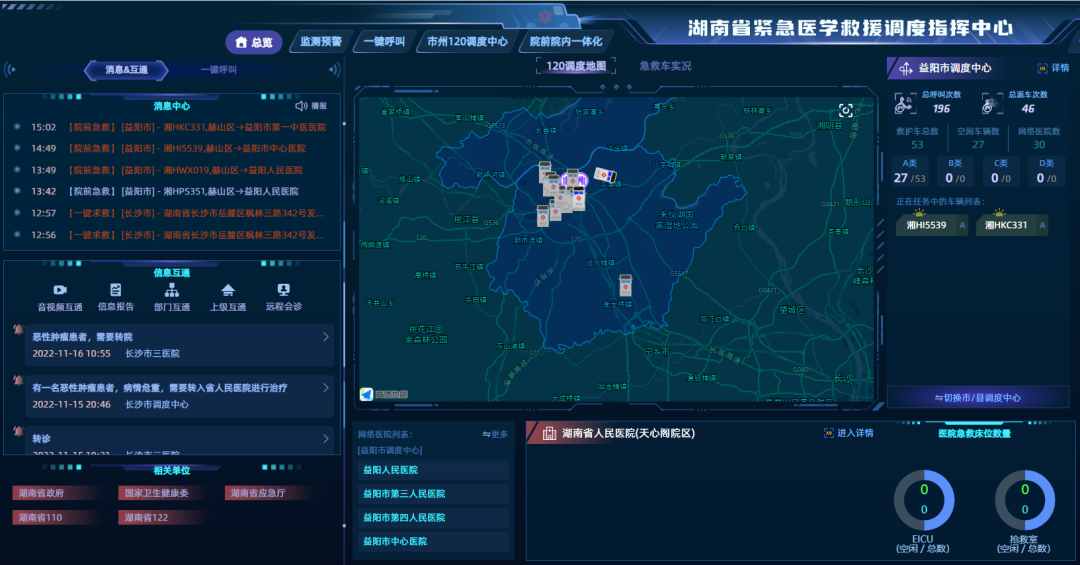Switch to 急救车实况 view
This screenshot has height=565, width=1080.
(665, 66)
